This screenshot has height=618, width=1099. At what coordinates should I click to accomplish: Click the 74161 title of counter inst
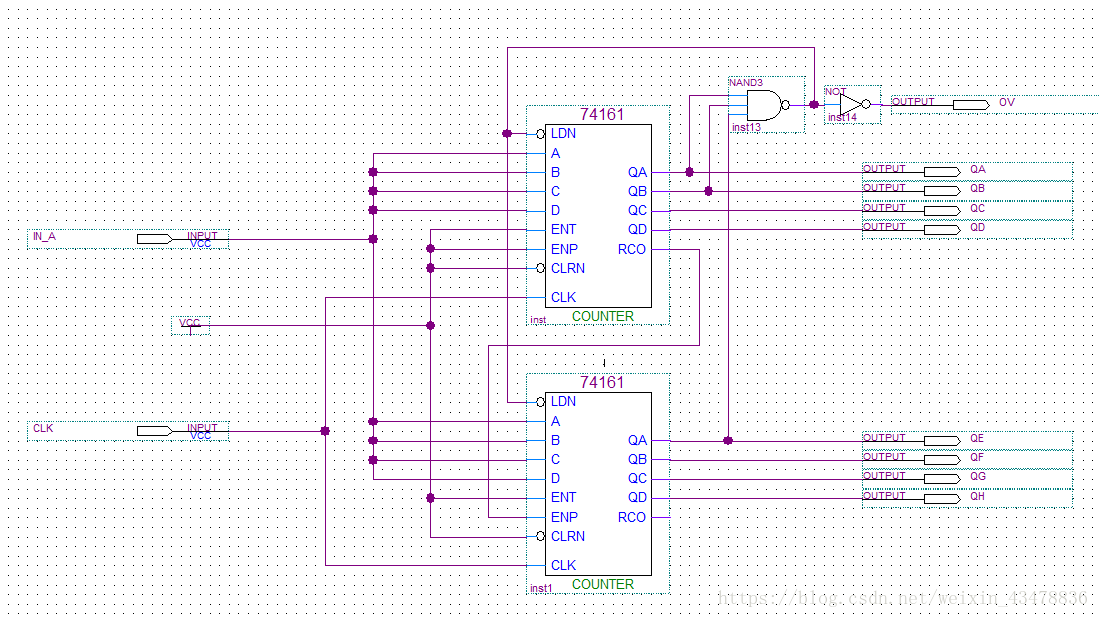click(601, 114)
